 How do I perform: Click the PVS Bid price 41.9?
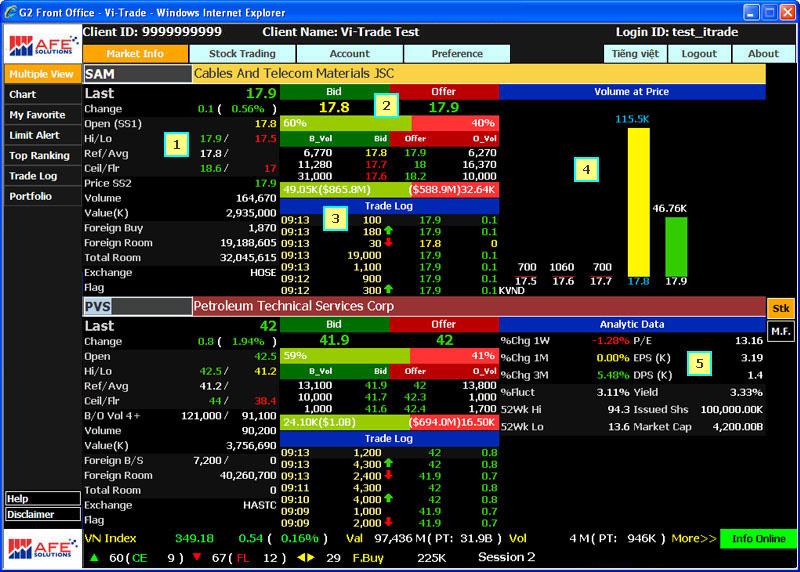coord(334,340)
